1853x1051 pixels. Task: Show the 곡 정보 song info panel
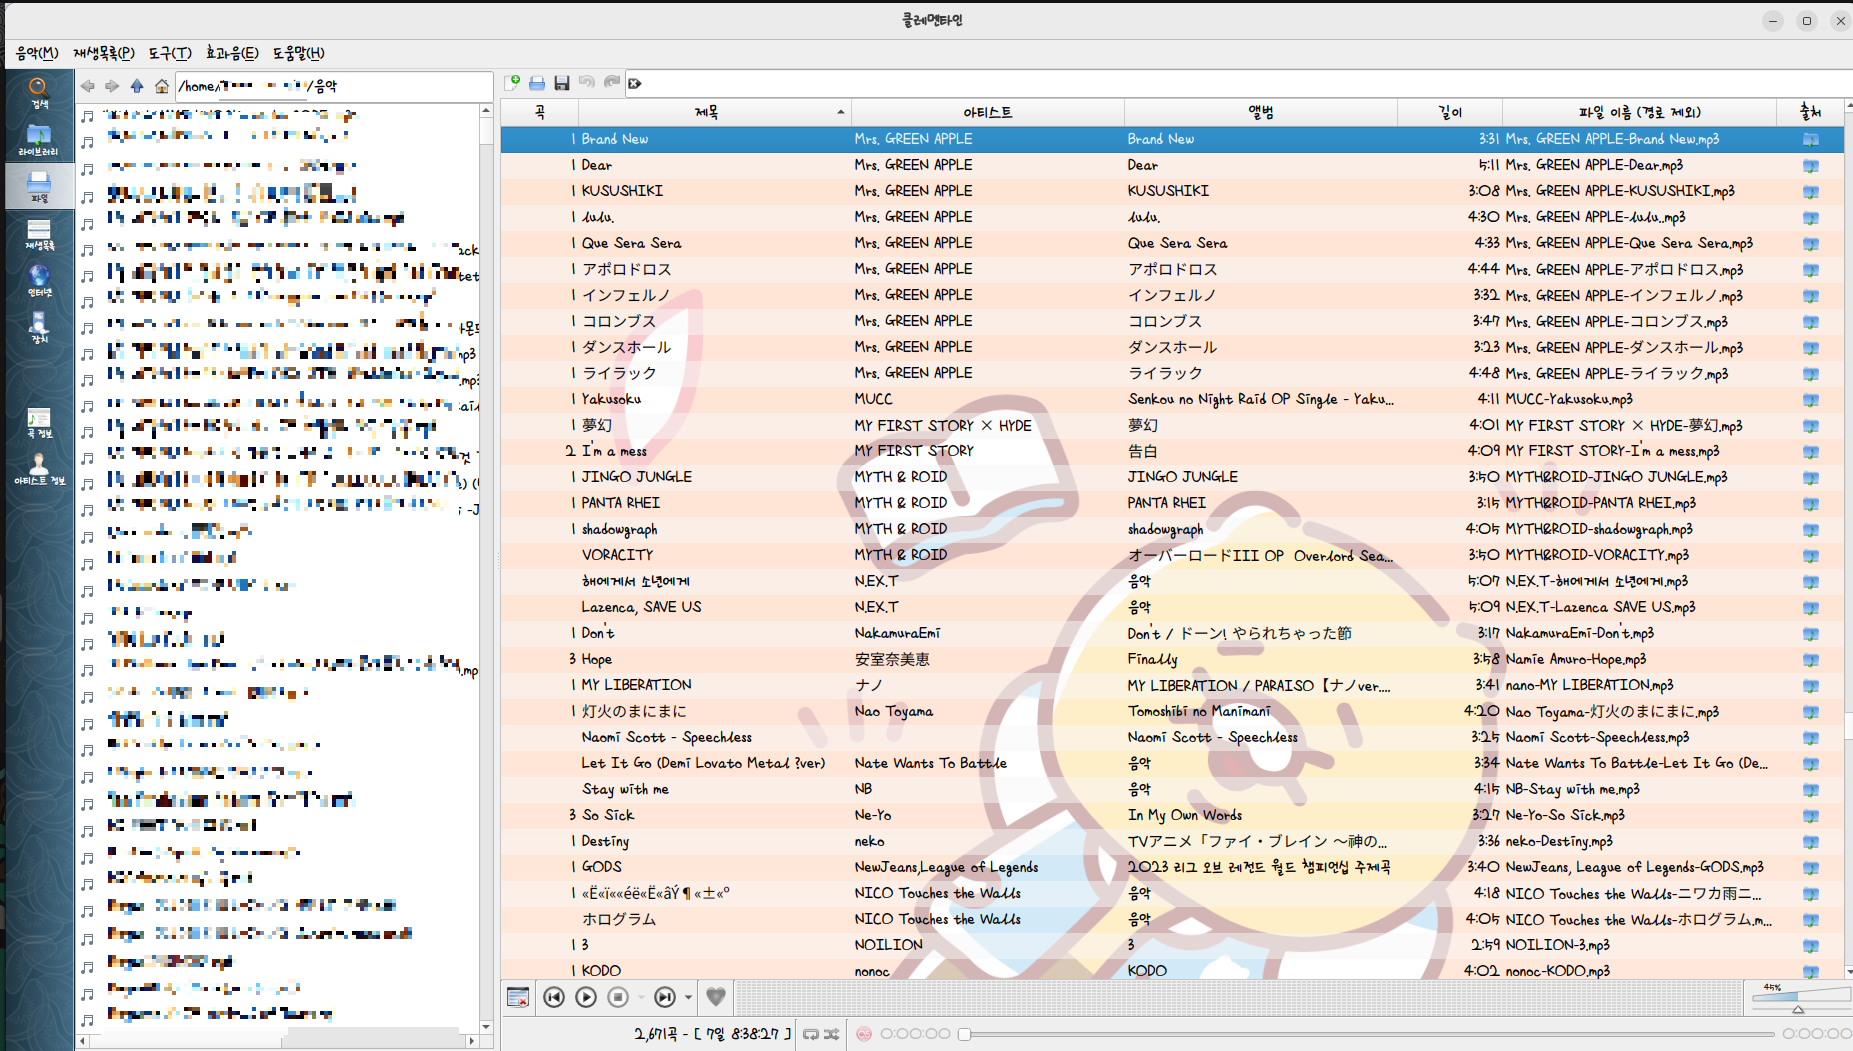(x=39, y=423)
